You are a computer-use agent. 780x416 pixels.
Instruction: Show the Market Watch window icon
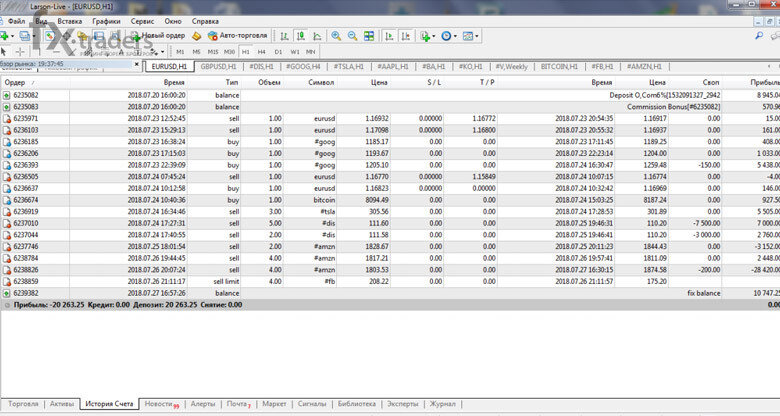pyautogui.click(x=50, y=36)
